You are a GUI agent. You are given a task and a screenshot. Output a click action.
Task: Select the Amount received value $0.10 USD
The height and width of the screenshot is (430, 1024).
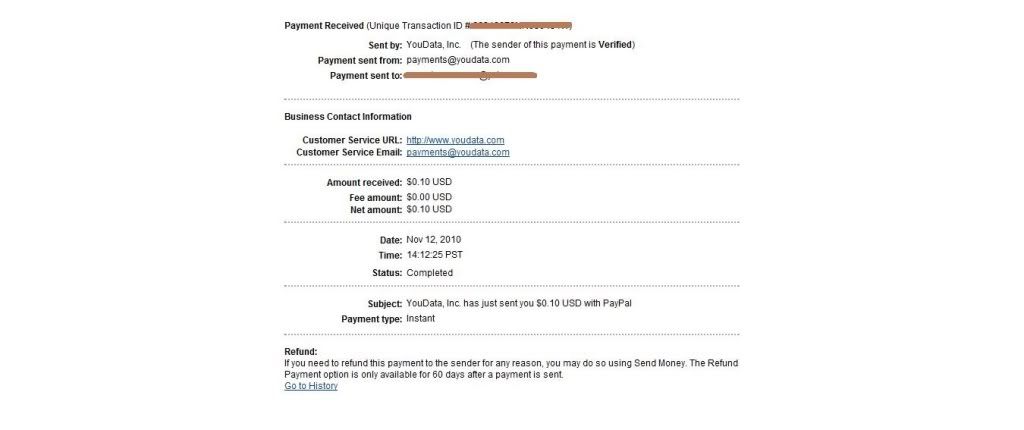429,182
